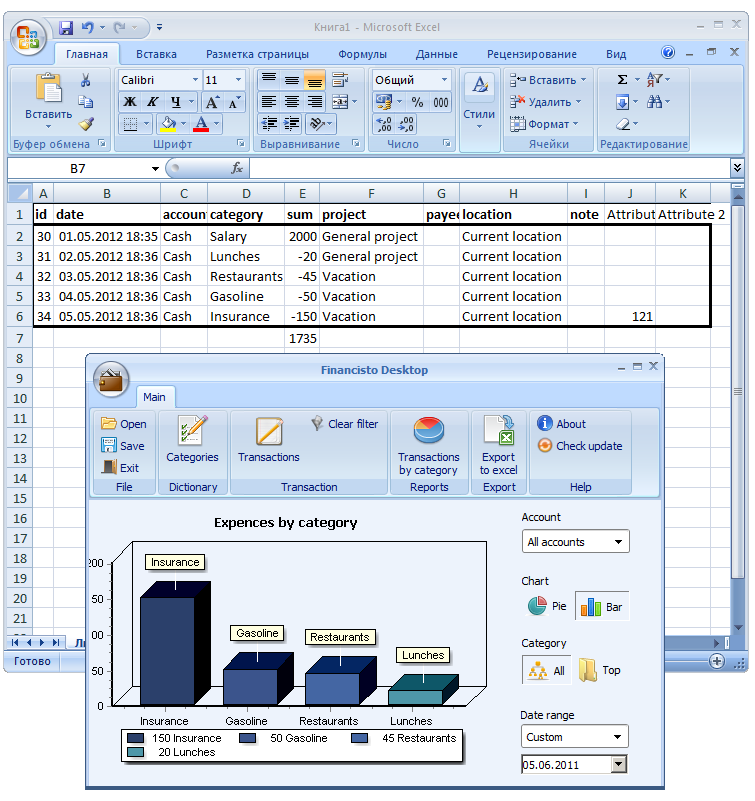This screenshot has height=801, width=755.
Task: Click the Excel Office button
Action: [28, 37]
